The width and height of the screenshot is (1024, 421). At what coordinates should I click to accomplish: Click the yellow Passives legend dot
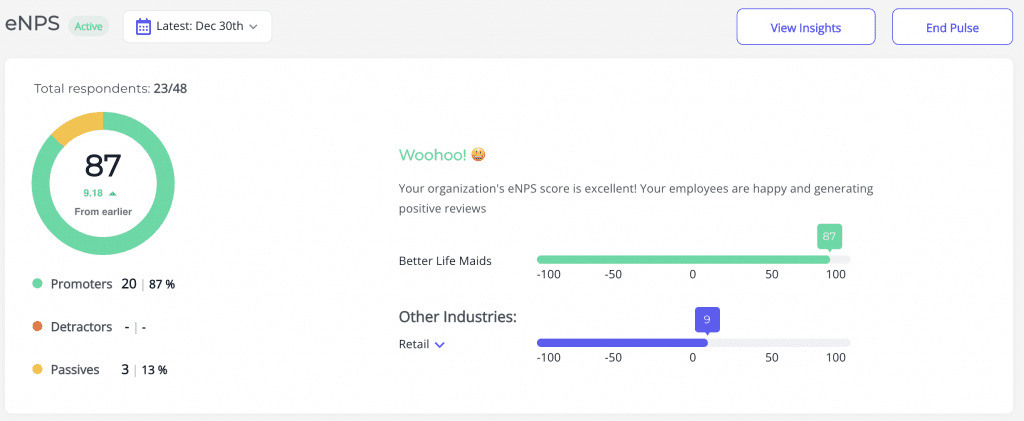pos(37,370)
